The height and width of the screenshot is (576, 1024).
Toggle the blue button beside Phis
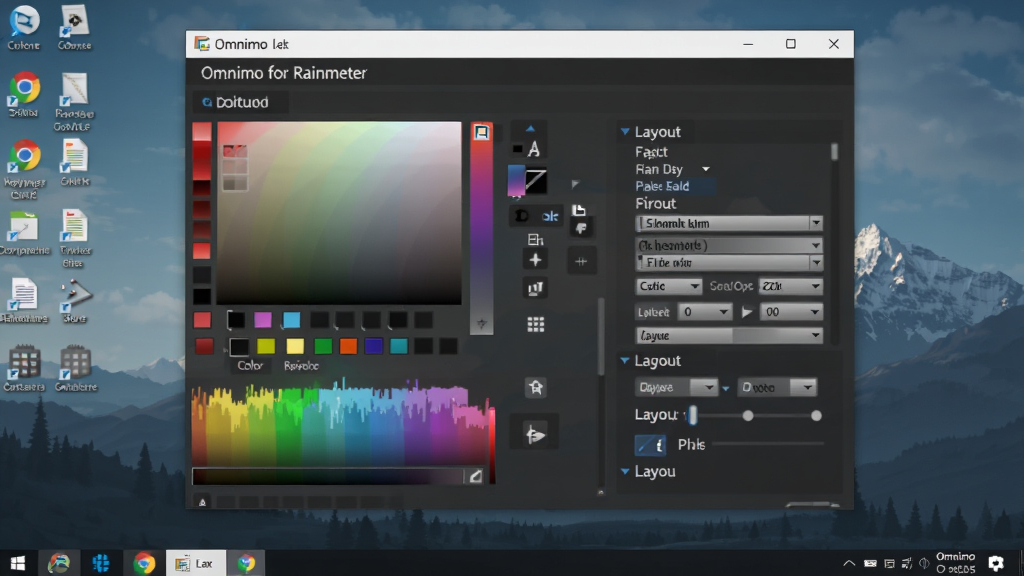coord(650,445)
